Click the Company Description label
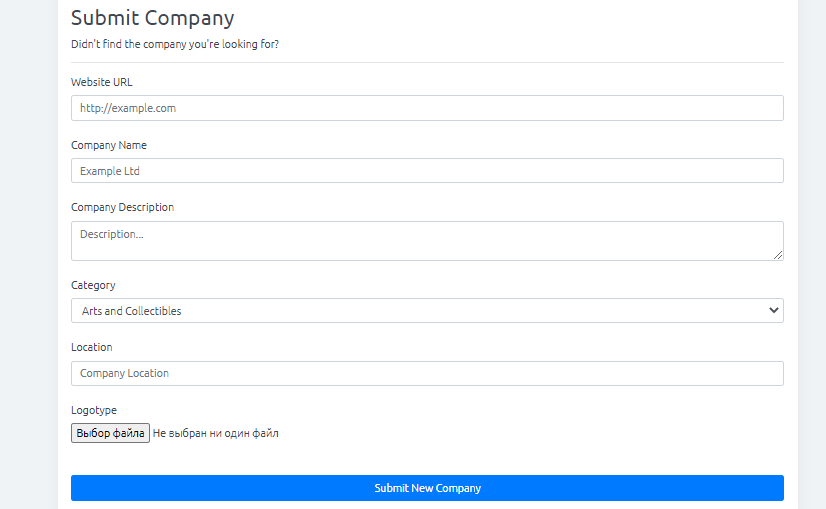This screenshot has height=509, width=826. [x=122, y=208]
